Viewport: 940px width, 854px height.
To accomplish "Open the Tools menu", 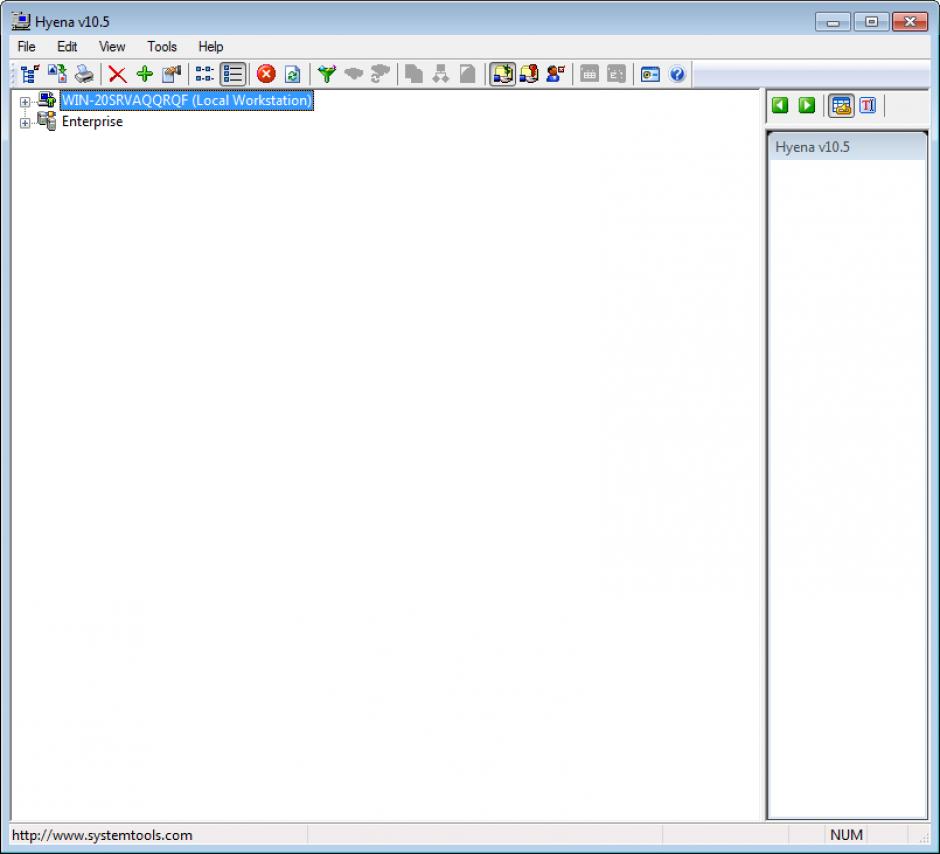I will pyautogui.click(x=161, y=46).
